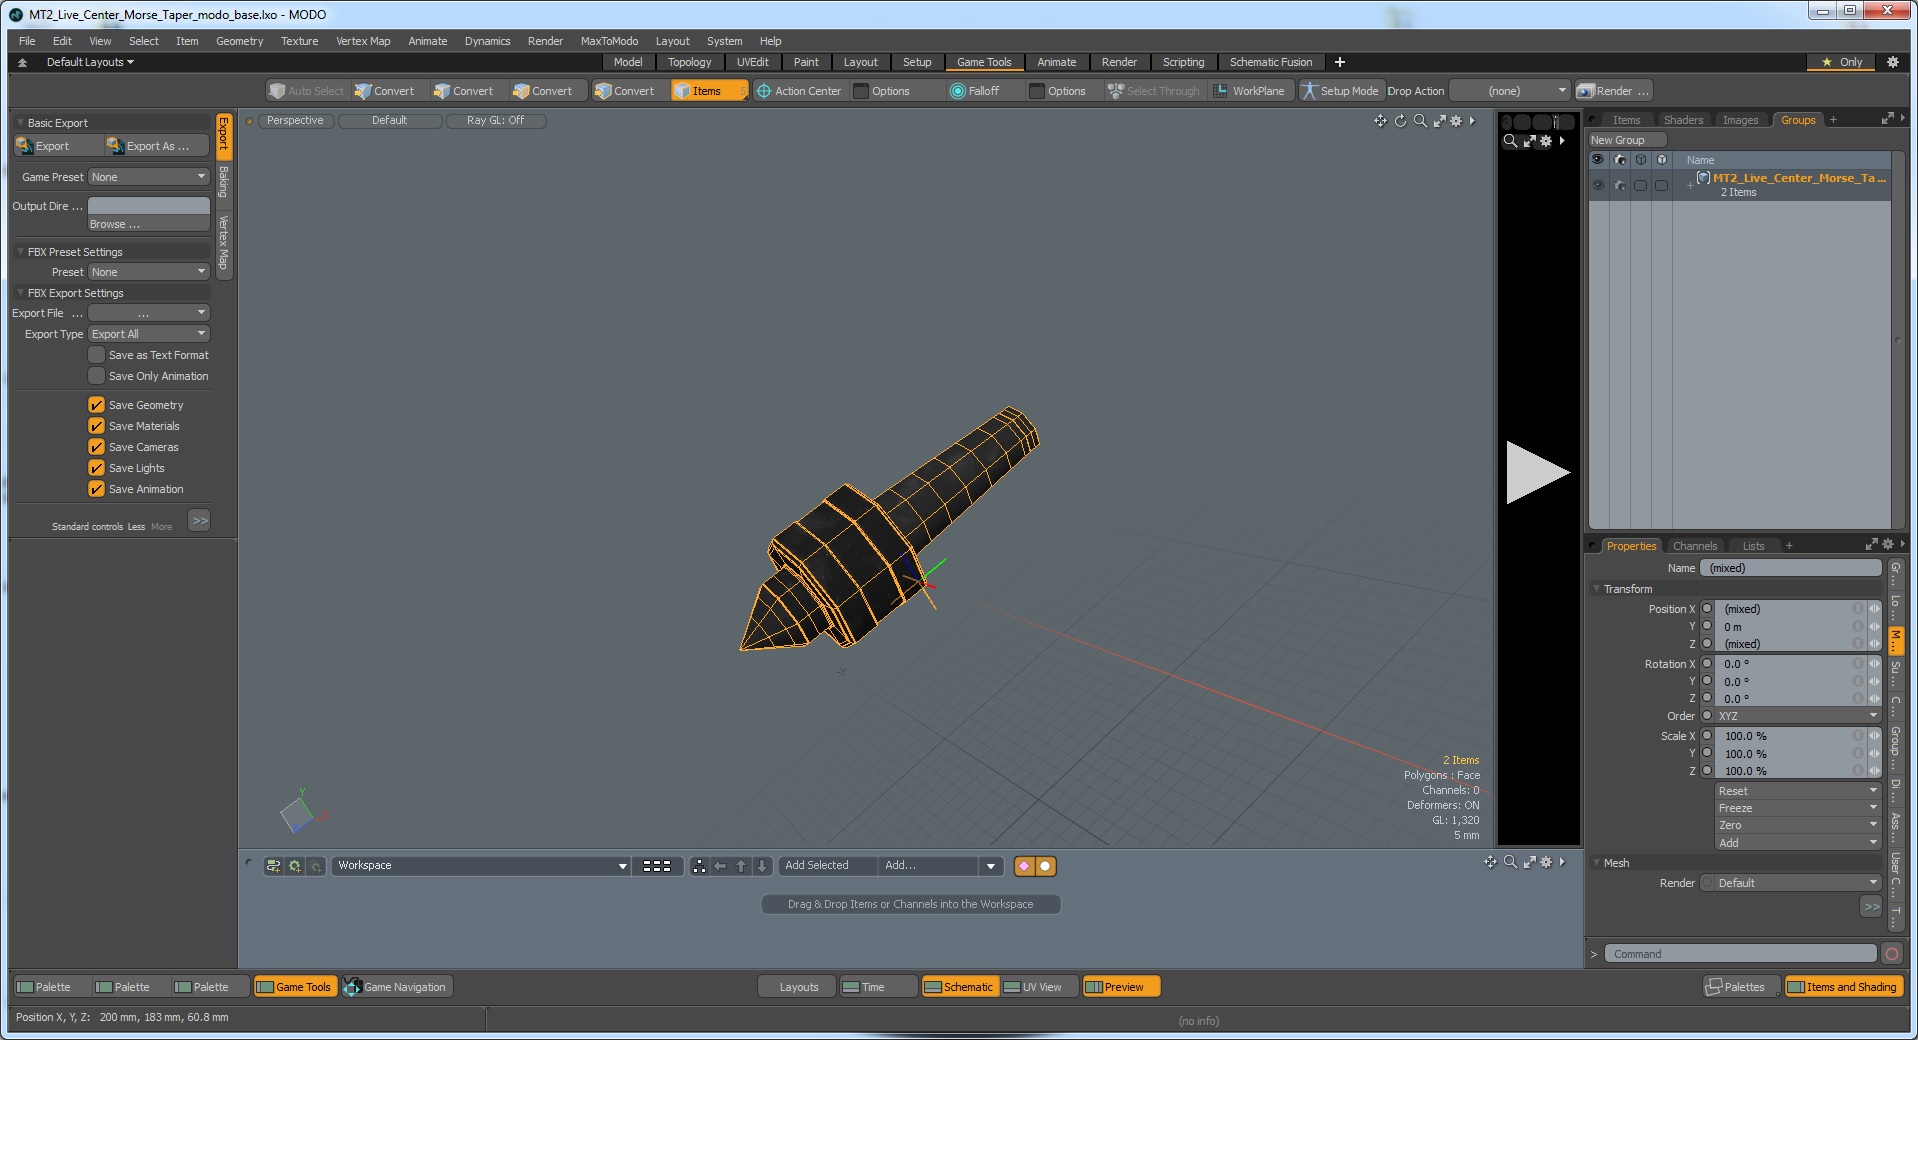This screenshot has width=1918, height=1158.
Task: Open rotation Order XYZ dropdown
Action: (1798, 716)
